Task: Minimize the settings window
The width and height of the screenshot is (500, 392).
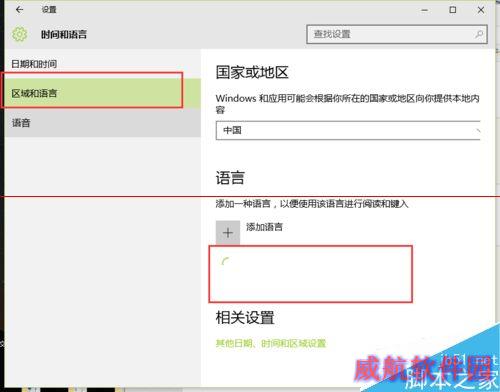Action: tap(424, 10)
